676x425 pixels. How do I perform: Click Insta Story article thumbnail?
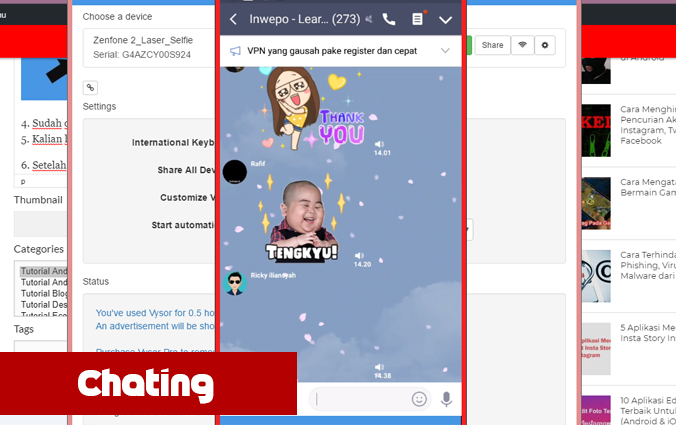tap(596, 349)
